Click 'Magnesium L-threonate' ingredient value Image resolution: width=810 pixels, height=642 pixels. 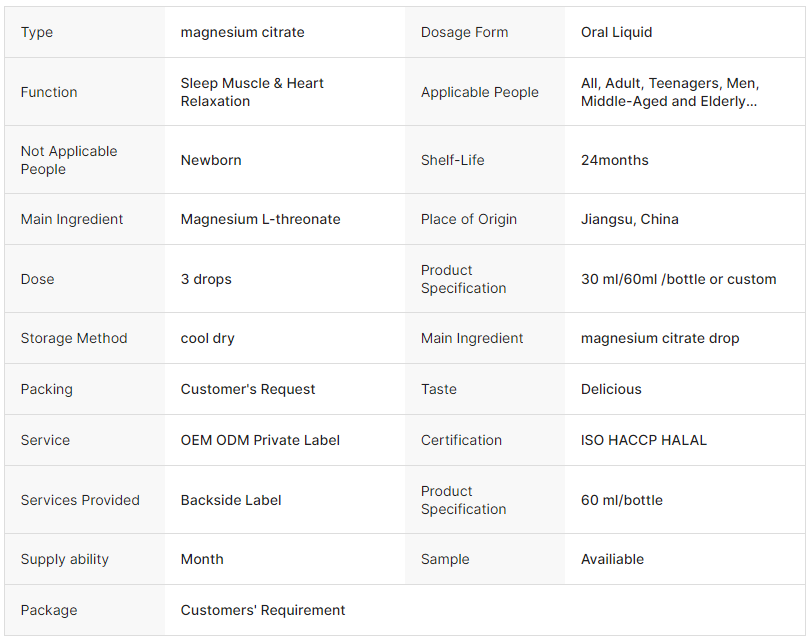pyautogui.click(x=260, y=219)
